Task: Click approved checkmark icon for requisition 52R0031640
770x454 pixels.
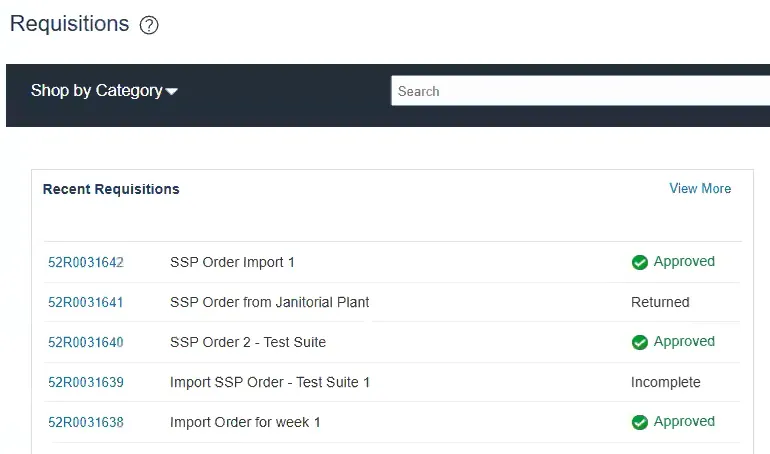Action: pyautogui.click(x=640, y=342)
